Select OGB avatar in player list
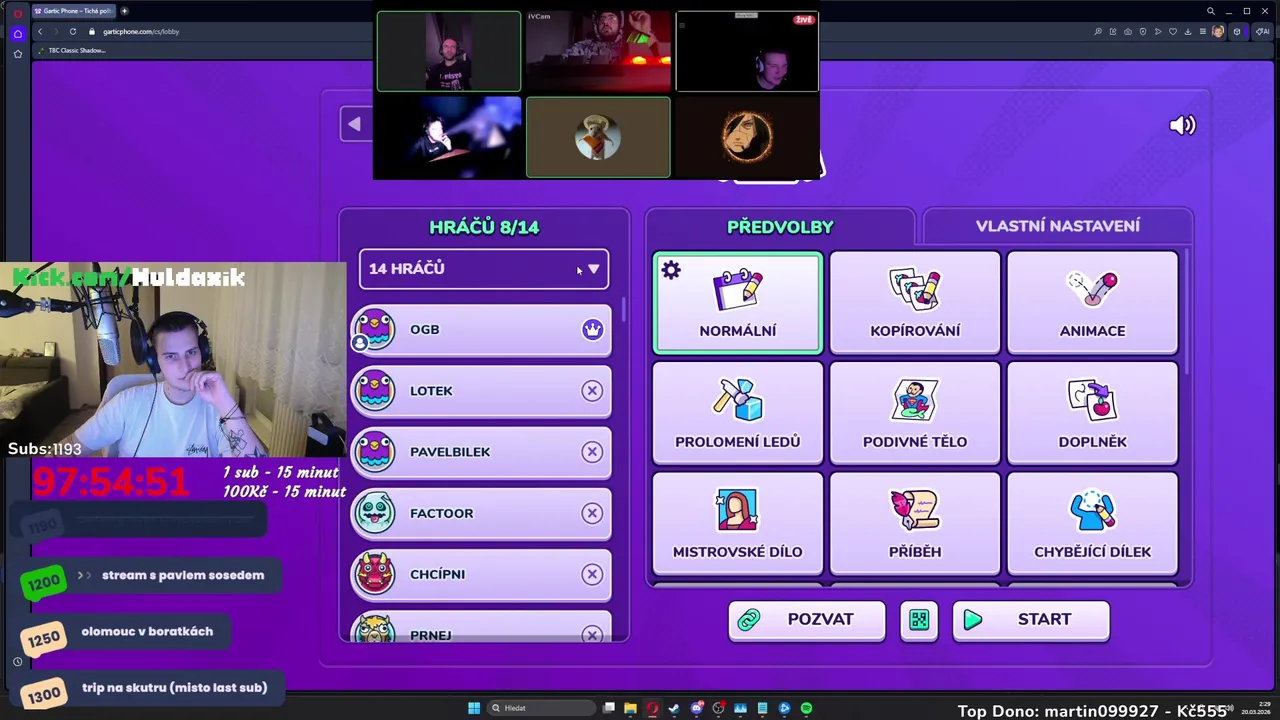 pos(375,330)
